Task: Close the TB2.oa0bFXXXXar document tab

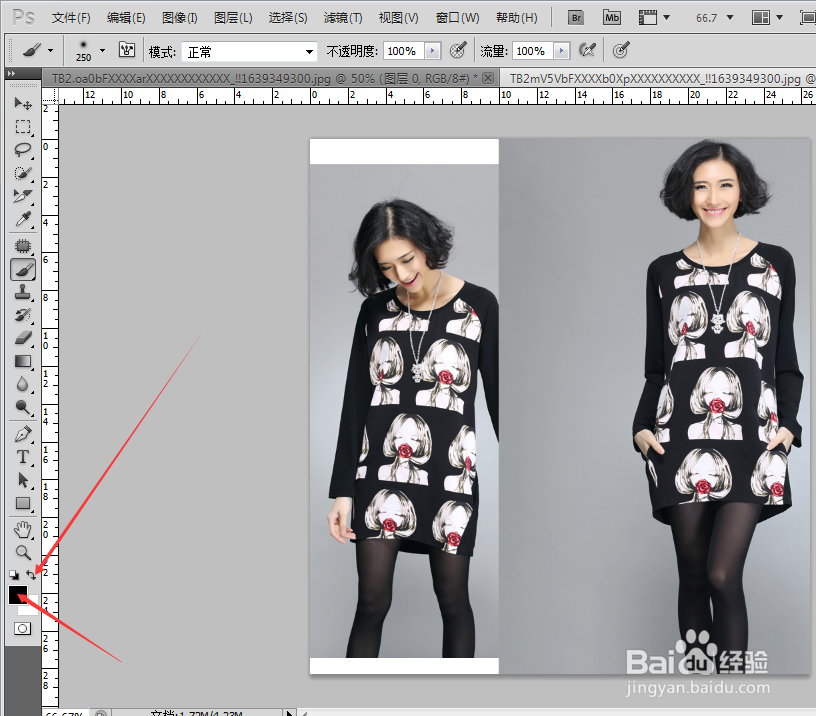Action: click(488, 78)
